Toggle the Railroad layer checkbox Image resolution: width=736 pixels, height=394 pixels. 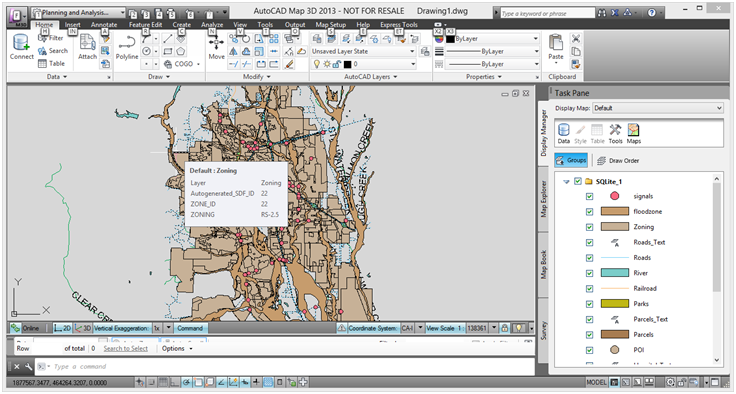coord(590,288)
